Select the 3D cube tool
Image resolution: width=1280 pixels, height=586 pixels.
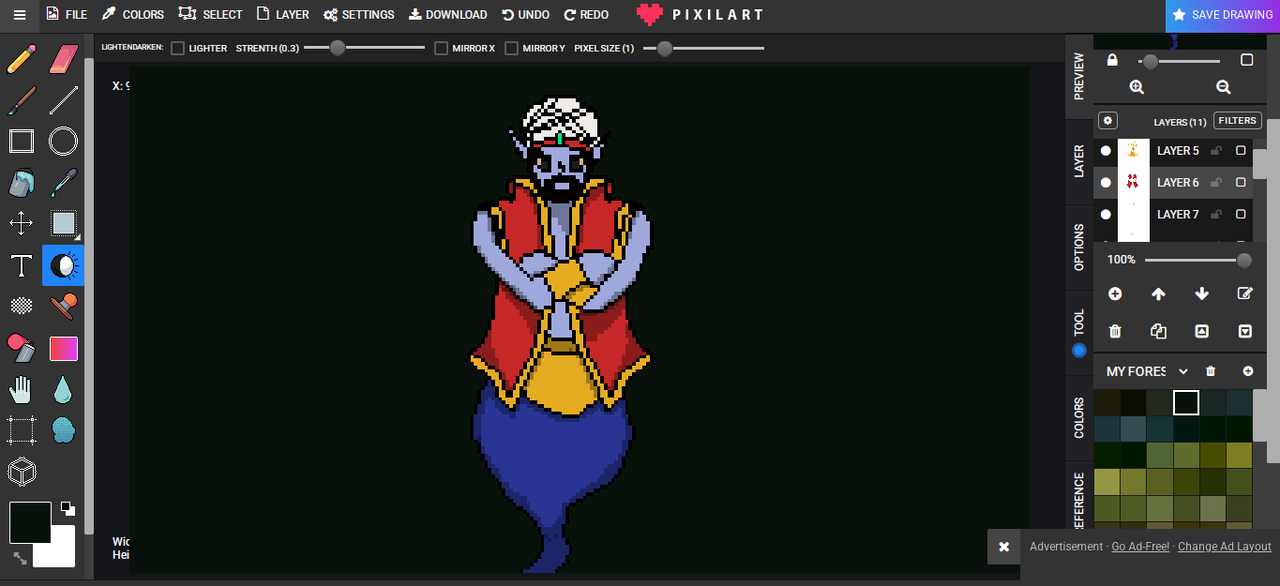(21, 471)
